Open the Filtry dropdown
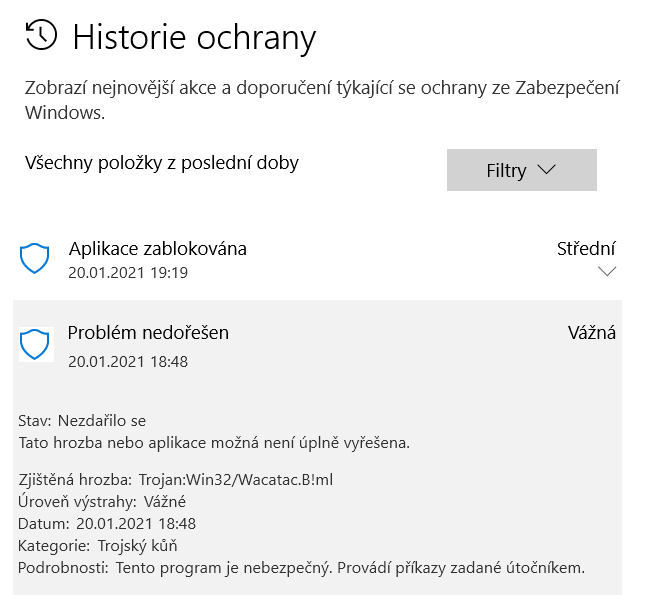This screenshot has width=651, height=595. pos(521,170)
